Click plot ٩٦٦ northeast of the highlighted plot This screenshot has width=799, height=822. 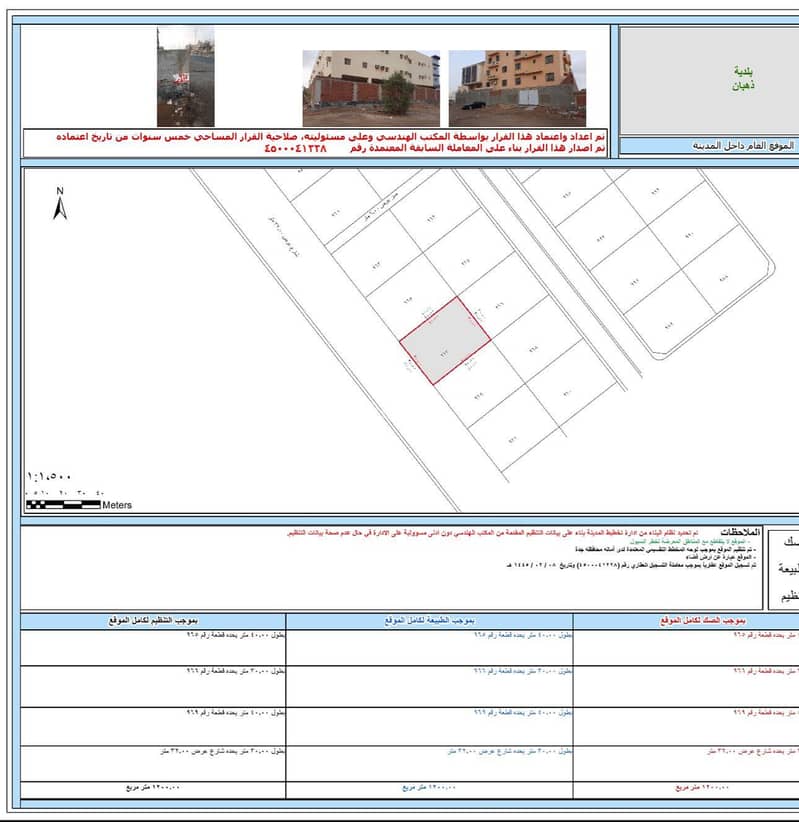(x=500, y=305)
